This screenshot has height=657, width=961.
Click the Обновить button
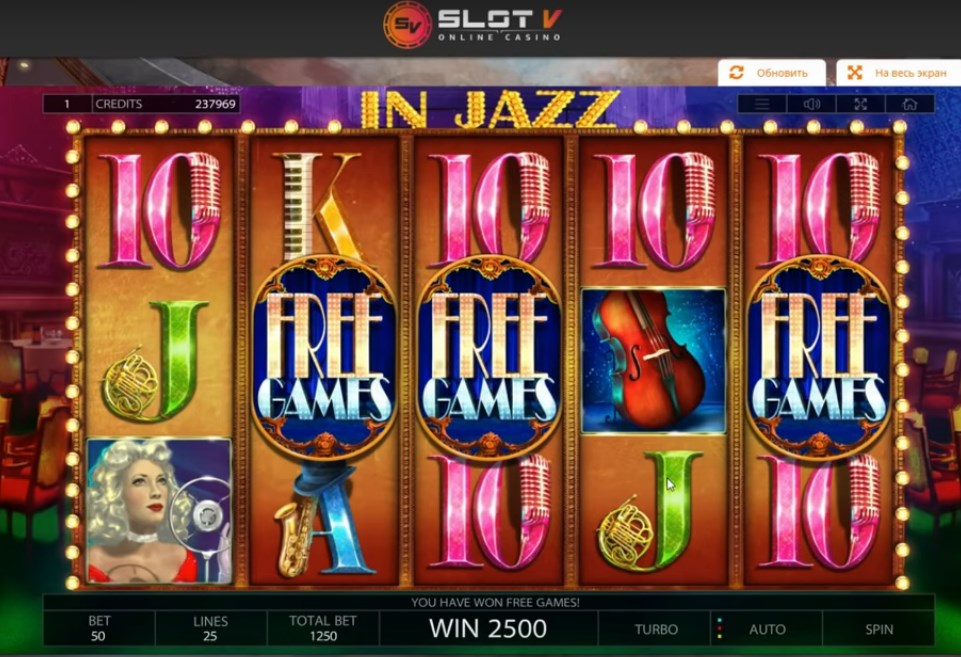772,73
